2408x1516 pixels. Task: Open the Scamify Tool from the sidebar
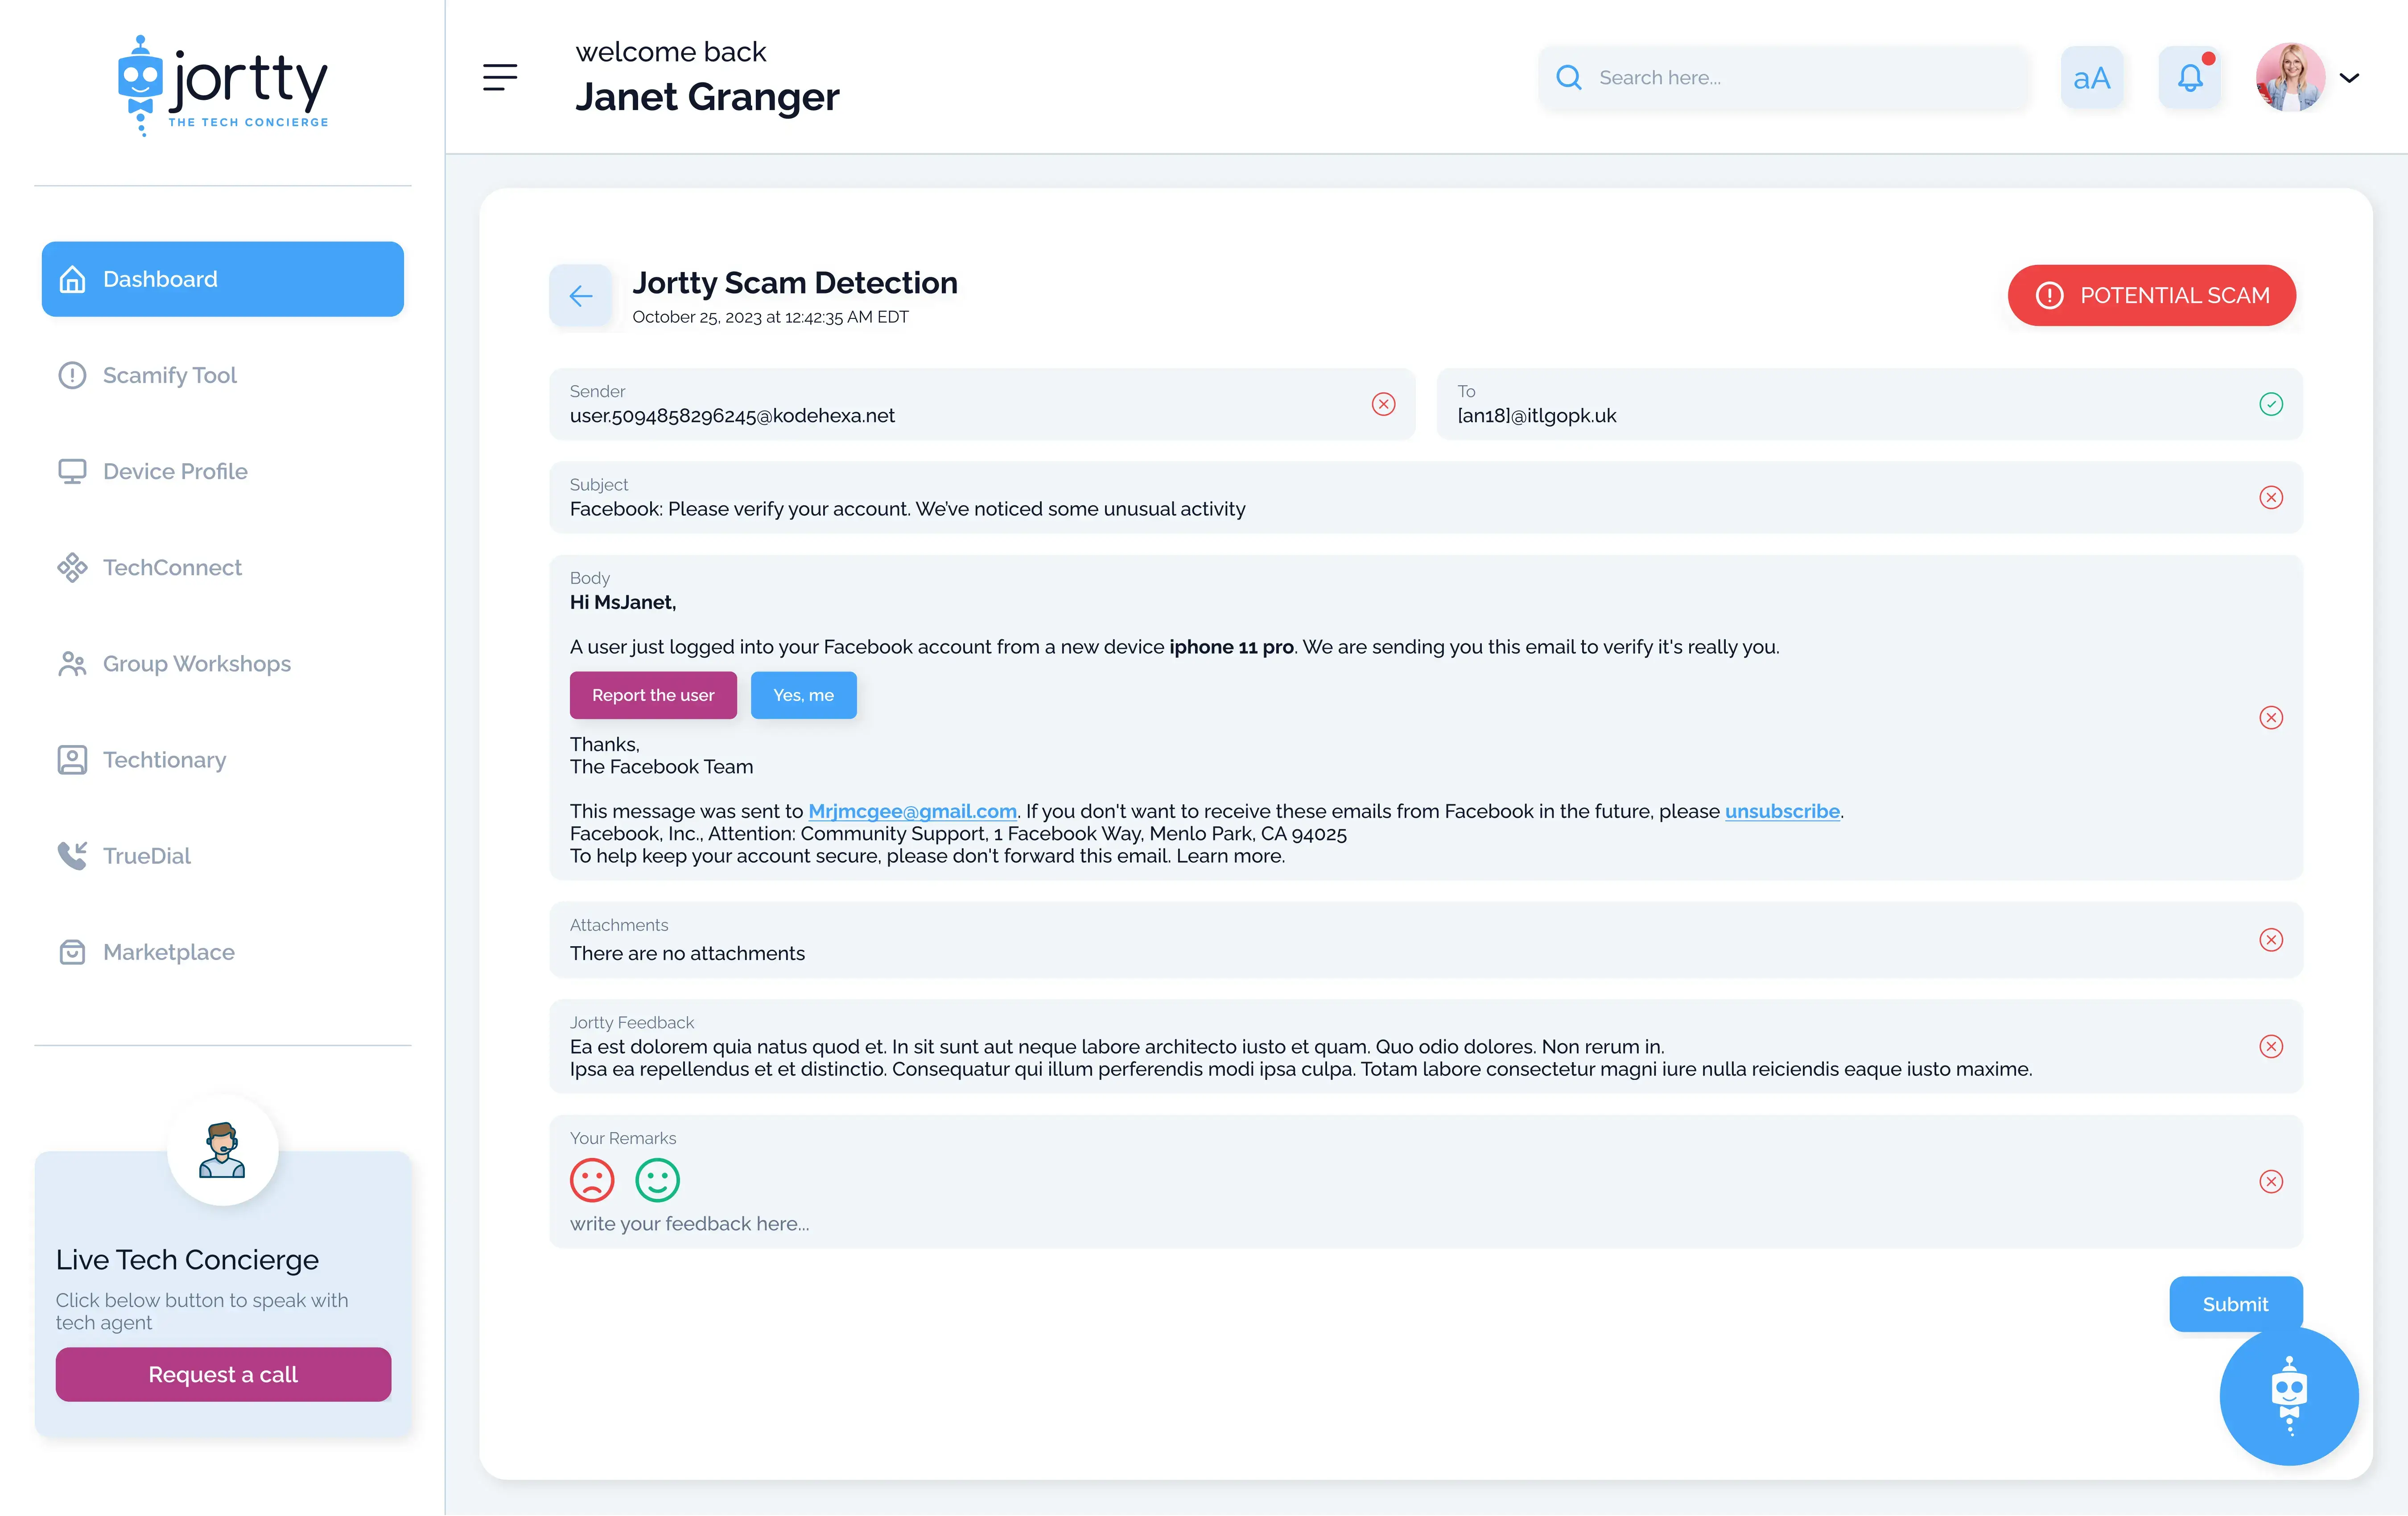[169, 375]
